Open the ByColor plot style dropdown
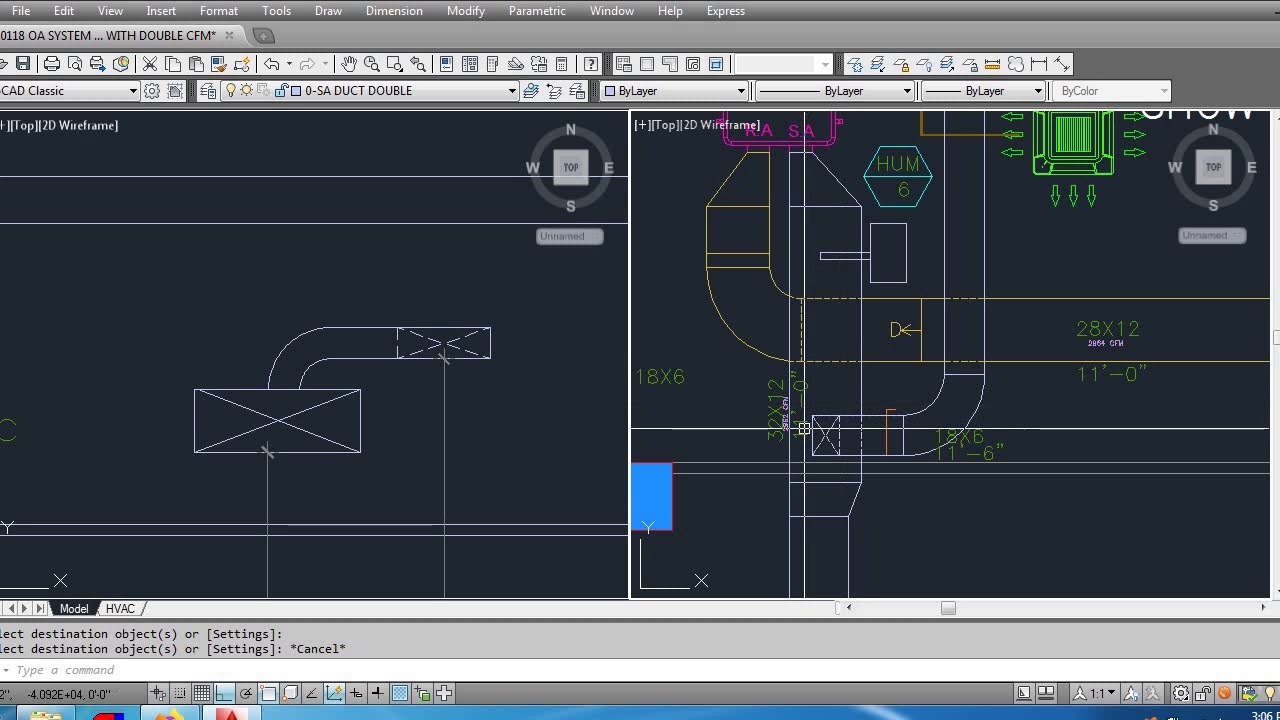The image size is (1280, 720). point(1111,91)
